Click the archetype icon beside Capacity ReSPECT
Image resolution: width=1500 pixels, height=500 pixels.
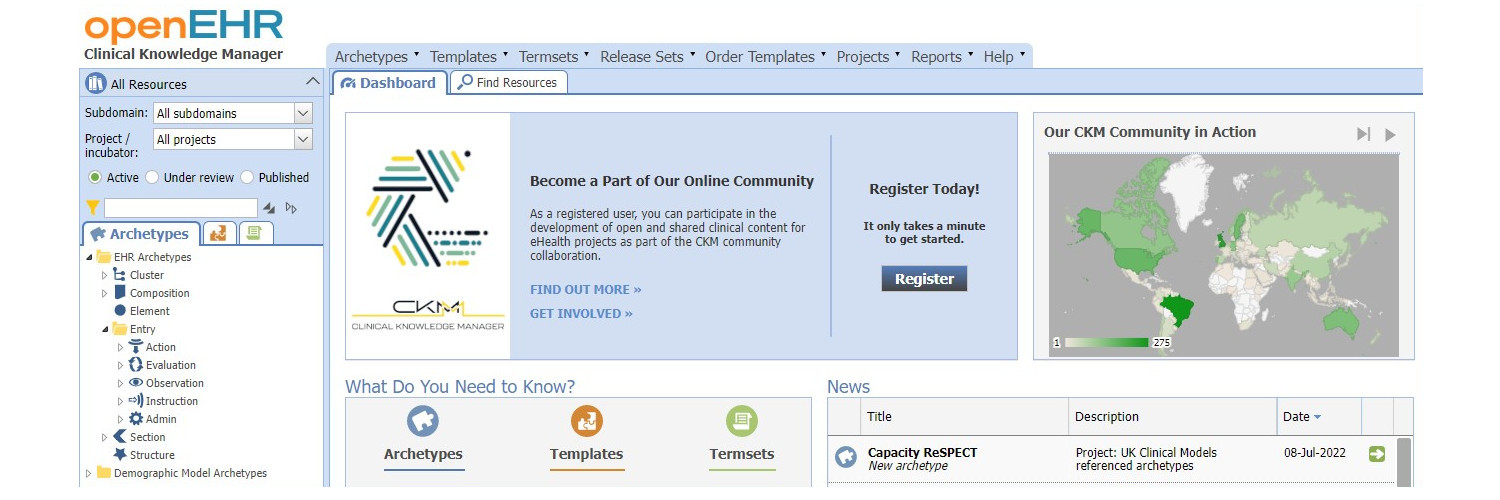pos(846,457)
